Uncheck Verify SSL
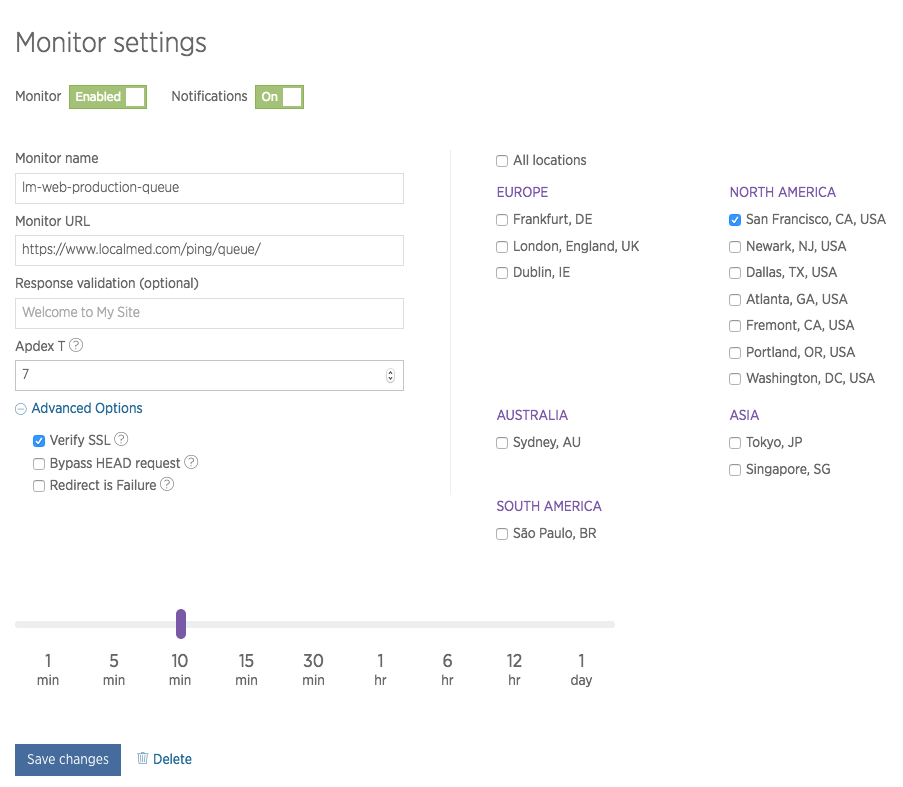The height and width of the screenshot is (787, 903). point(38,440)
